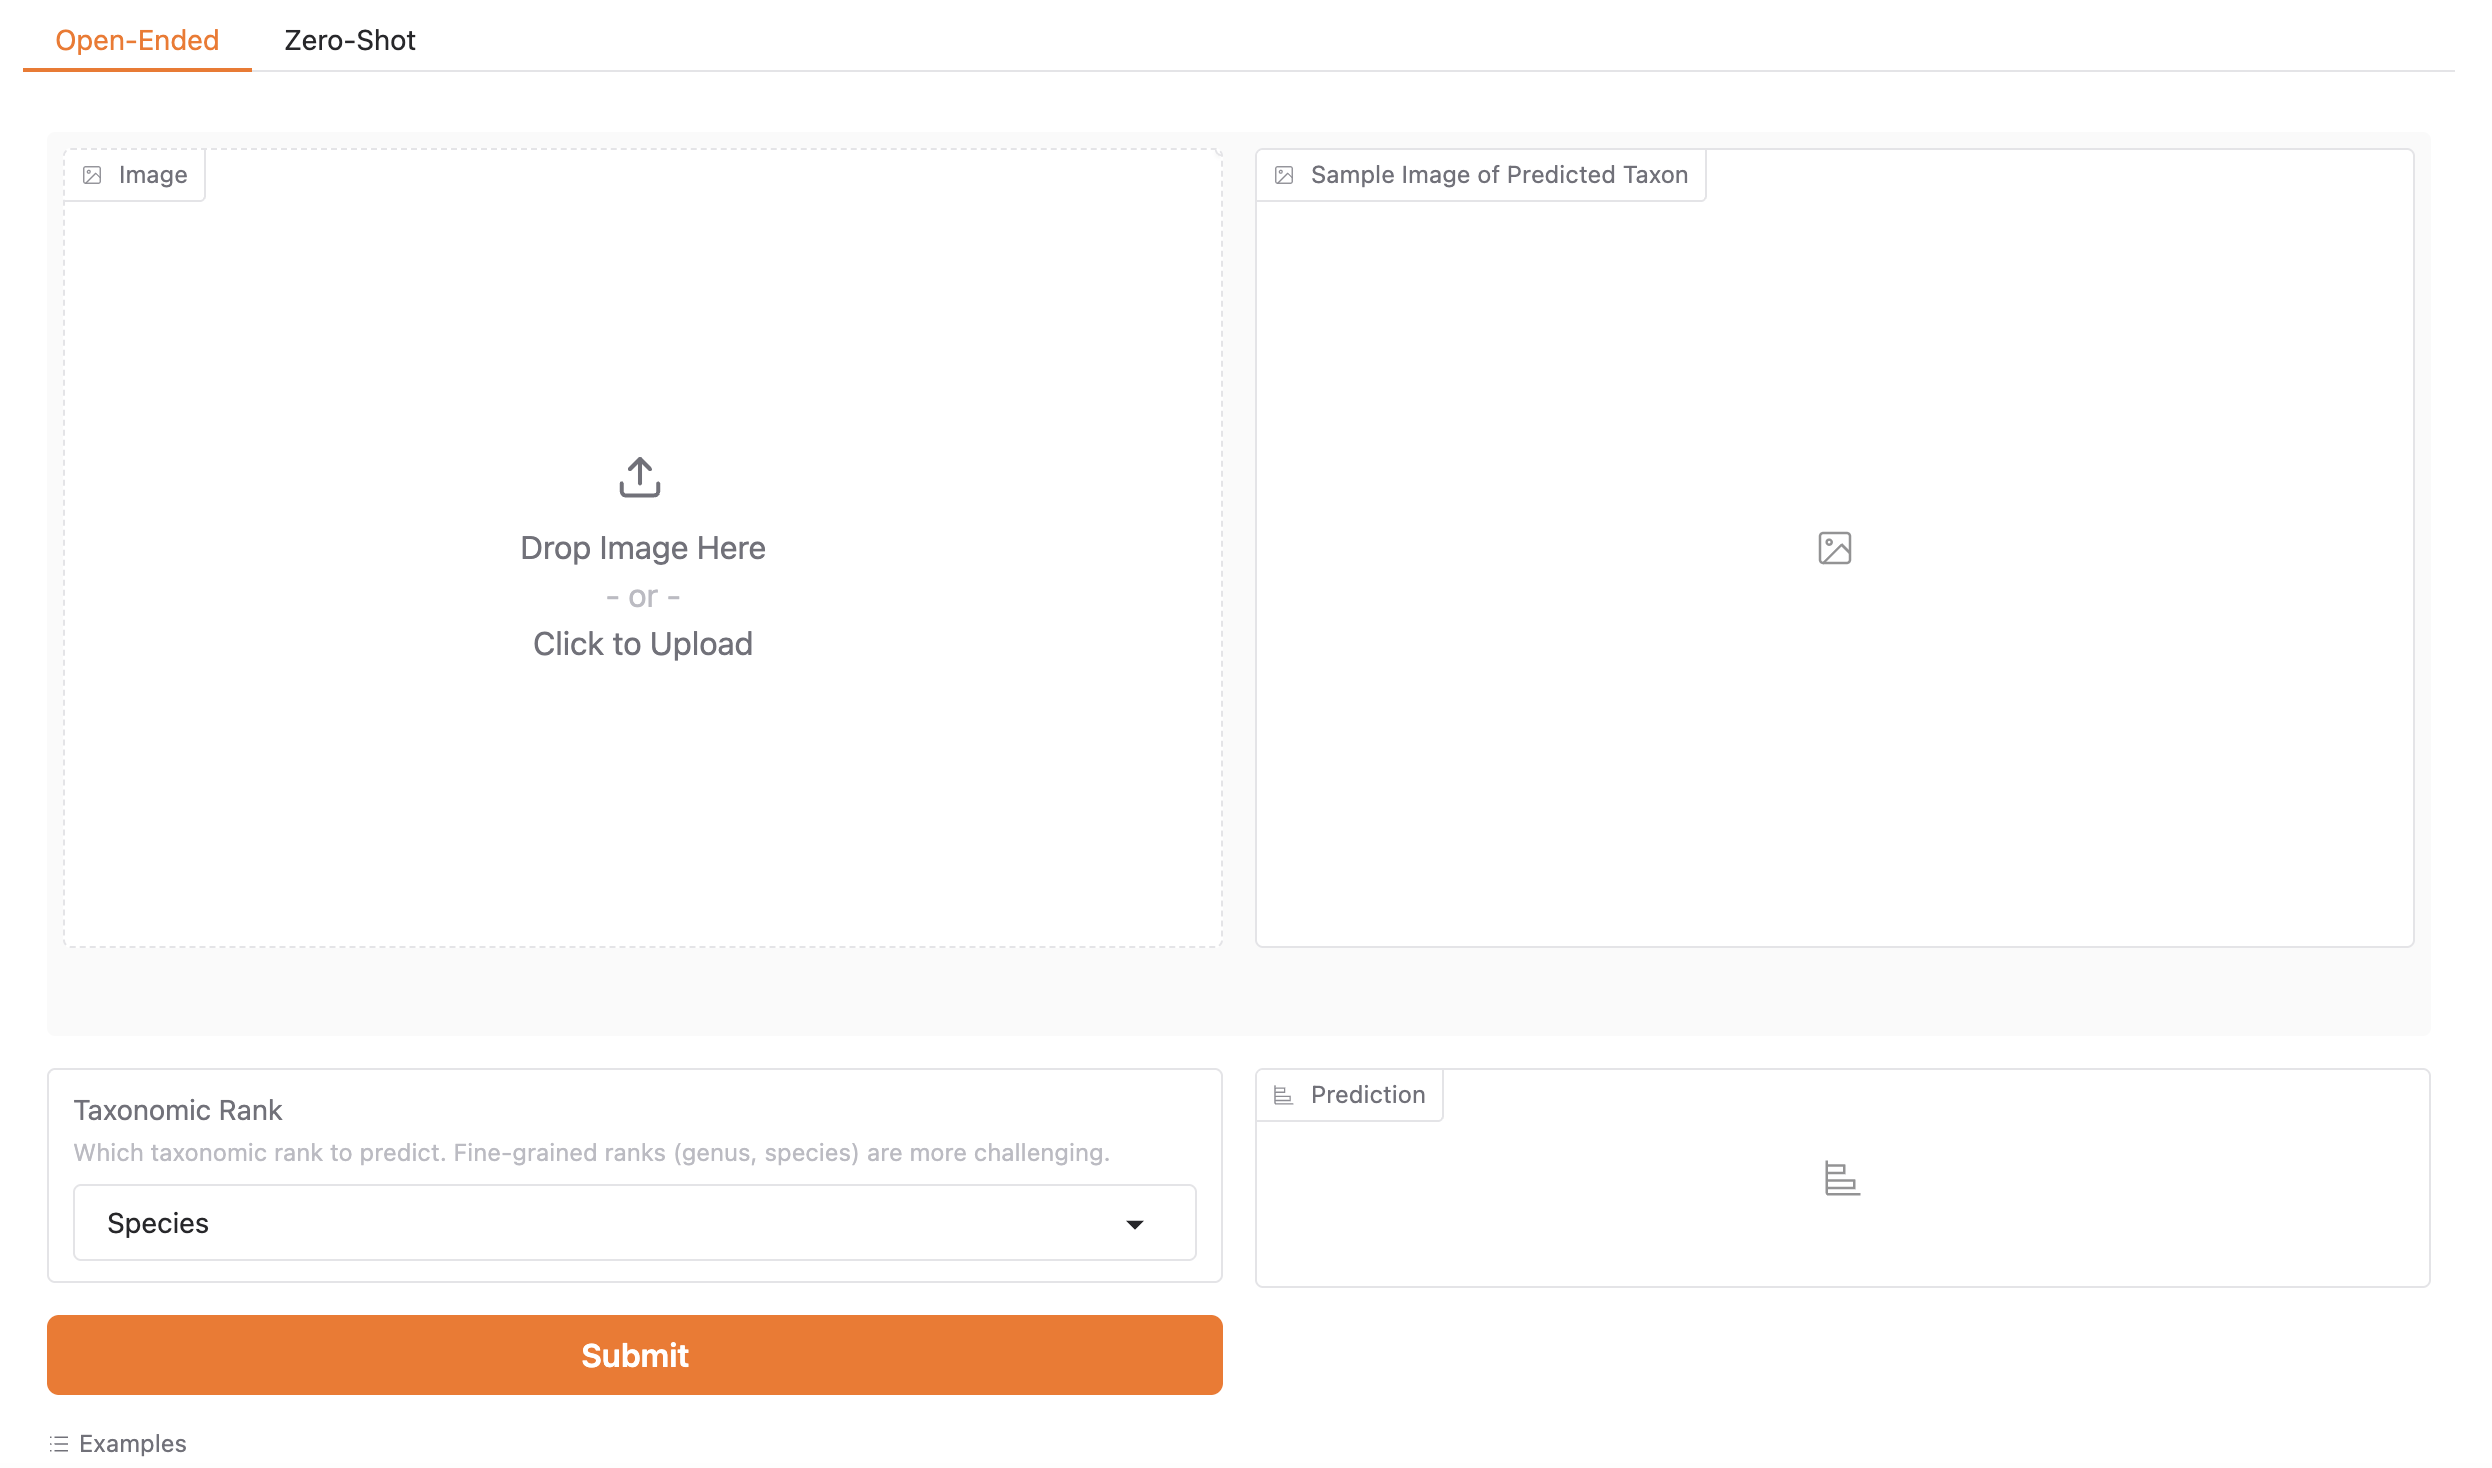Click the large bar chart placeholder icon
The height and width of the screenshot is (1468, 2492).
[1841, 1178]
